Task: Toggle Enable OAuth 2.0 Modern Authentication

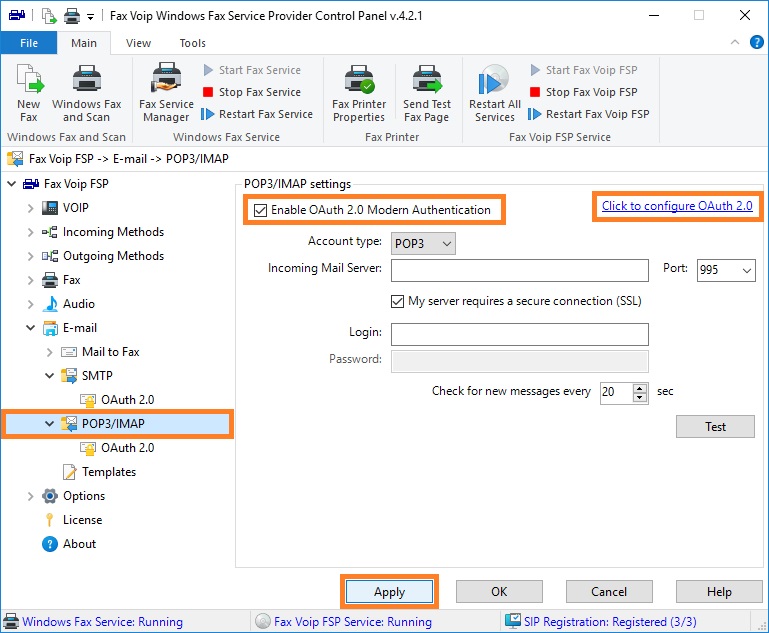Action: tap(260, 210)
